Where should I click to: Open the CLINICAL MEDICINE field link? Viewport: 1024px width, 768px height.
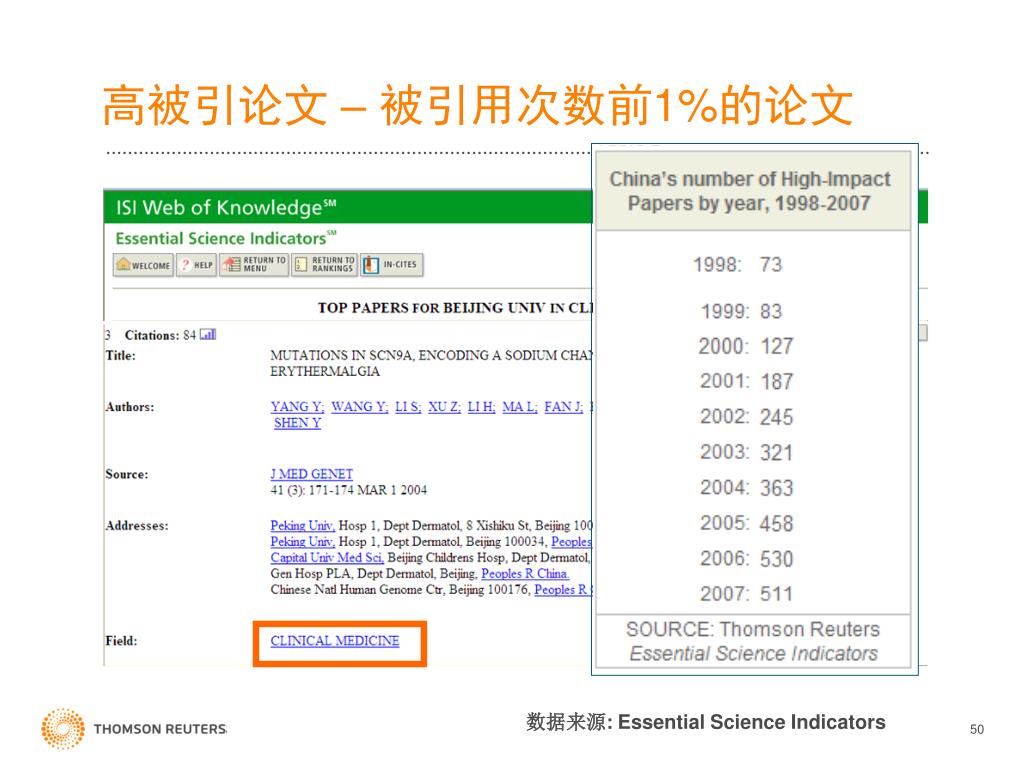click(x=335, y=641)
